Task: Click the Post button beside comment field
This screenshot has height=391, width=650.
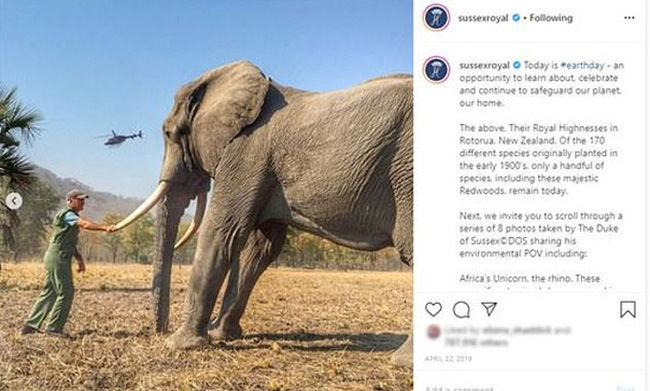Action: click(626, 388)
